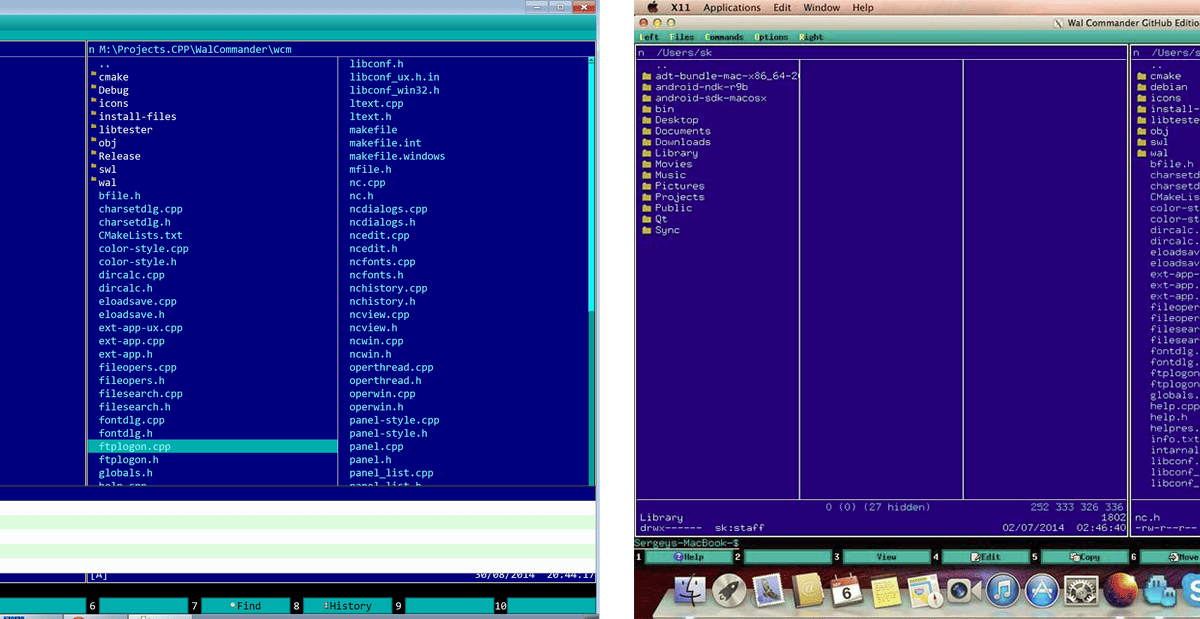This screenshot has height=619, width=1200.
Task: Select libconf_win32.h in the file list
Action: coord(394,90)
